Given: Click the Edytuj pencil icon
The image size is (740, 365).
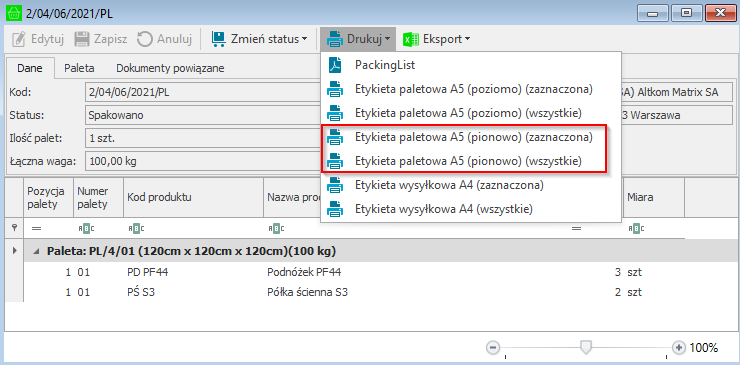Looking at the screenshot, I should [18, 39].
